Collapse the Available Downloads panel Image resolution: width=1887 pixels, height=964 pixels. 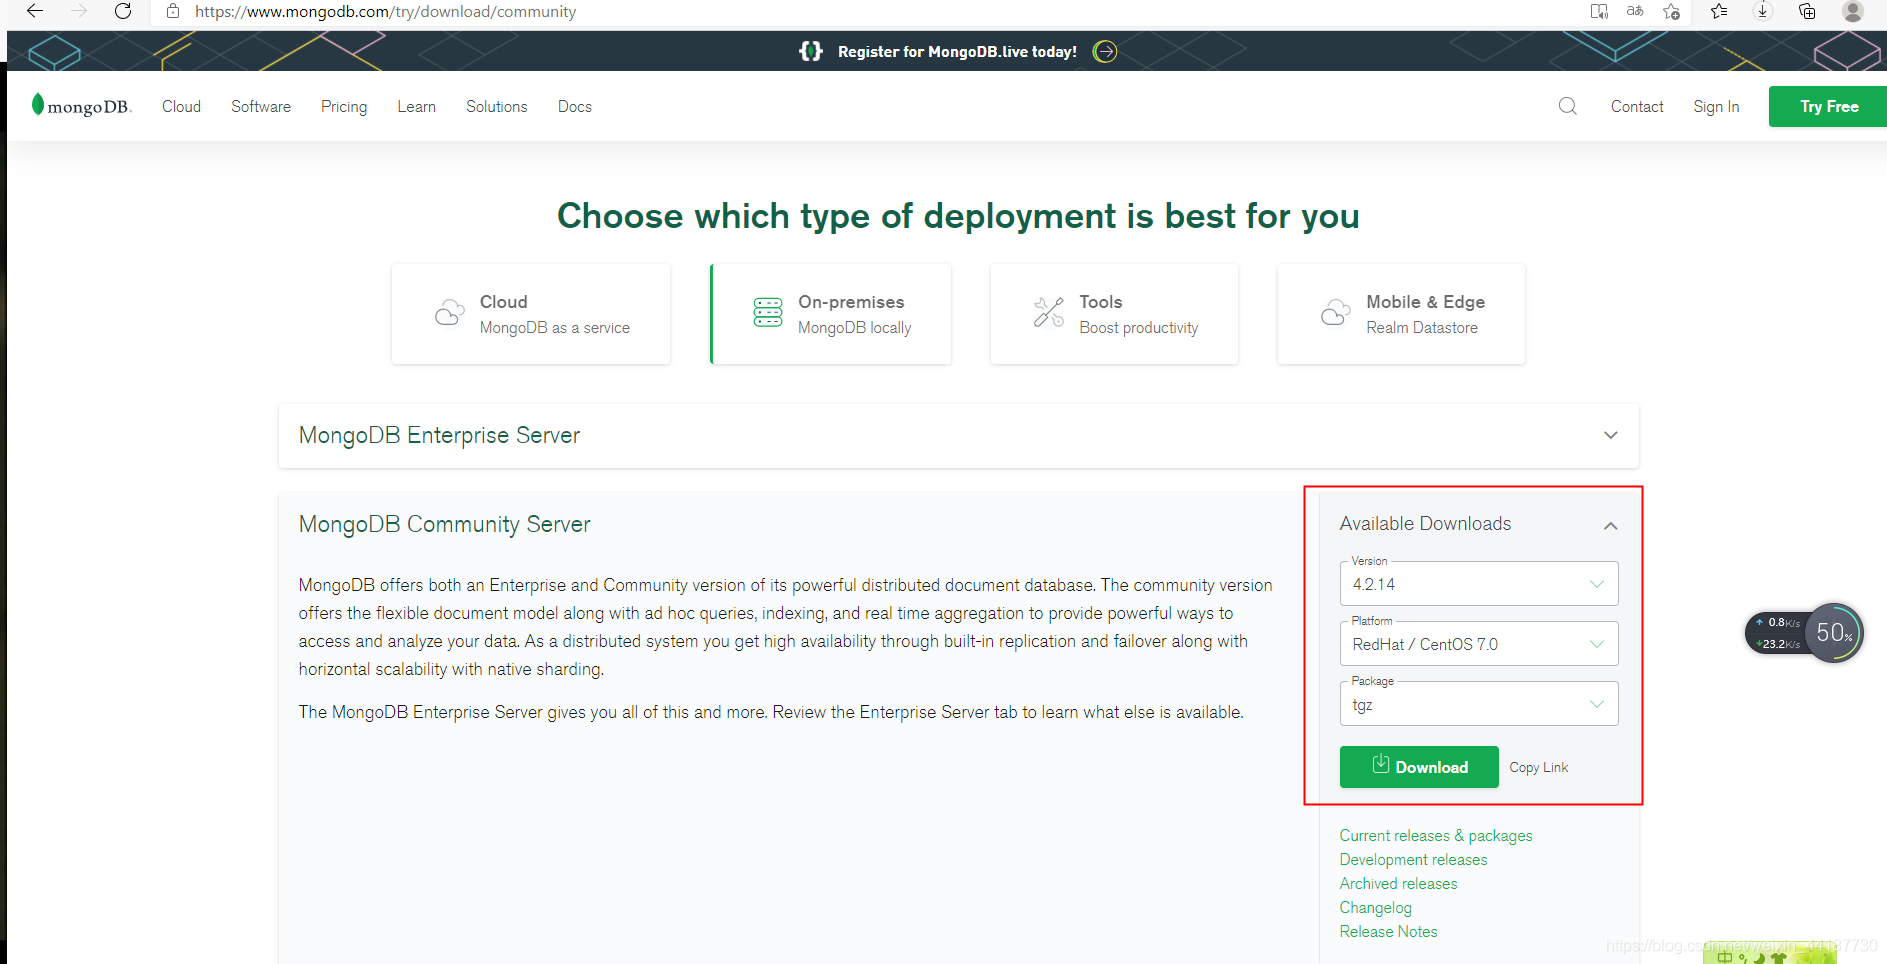(x=1610, y=525)
